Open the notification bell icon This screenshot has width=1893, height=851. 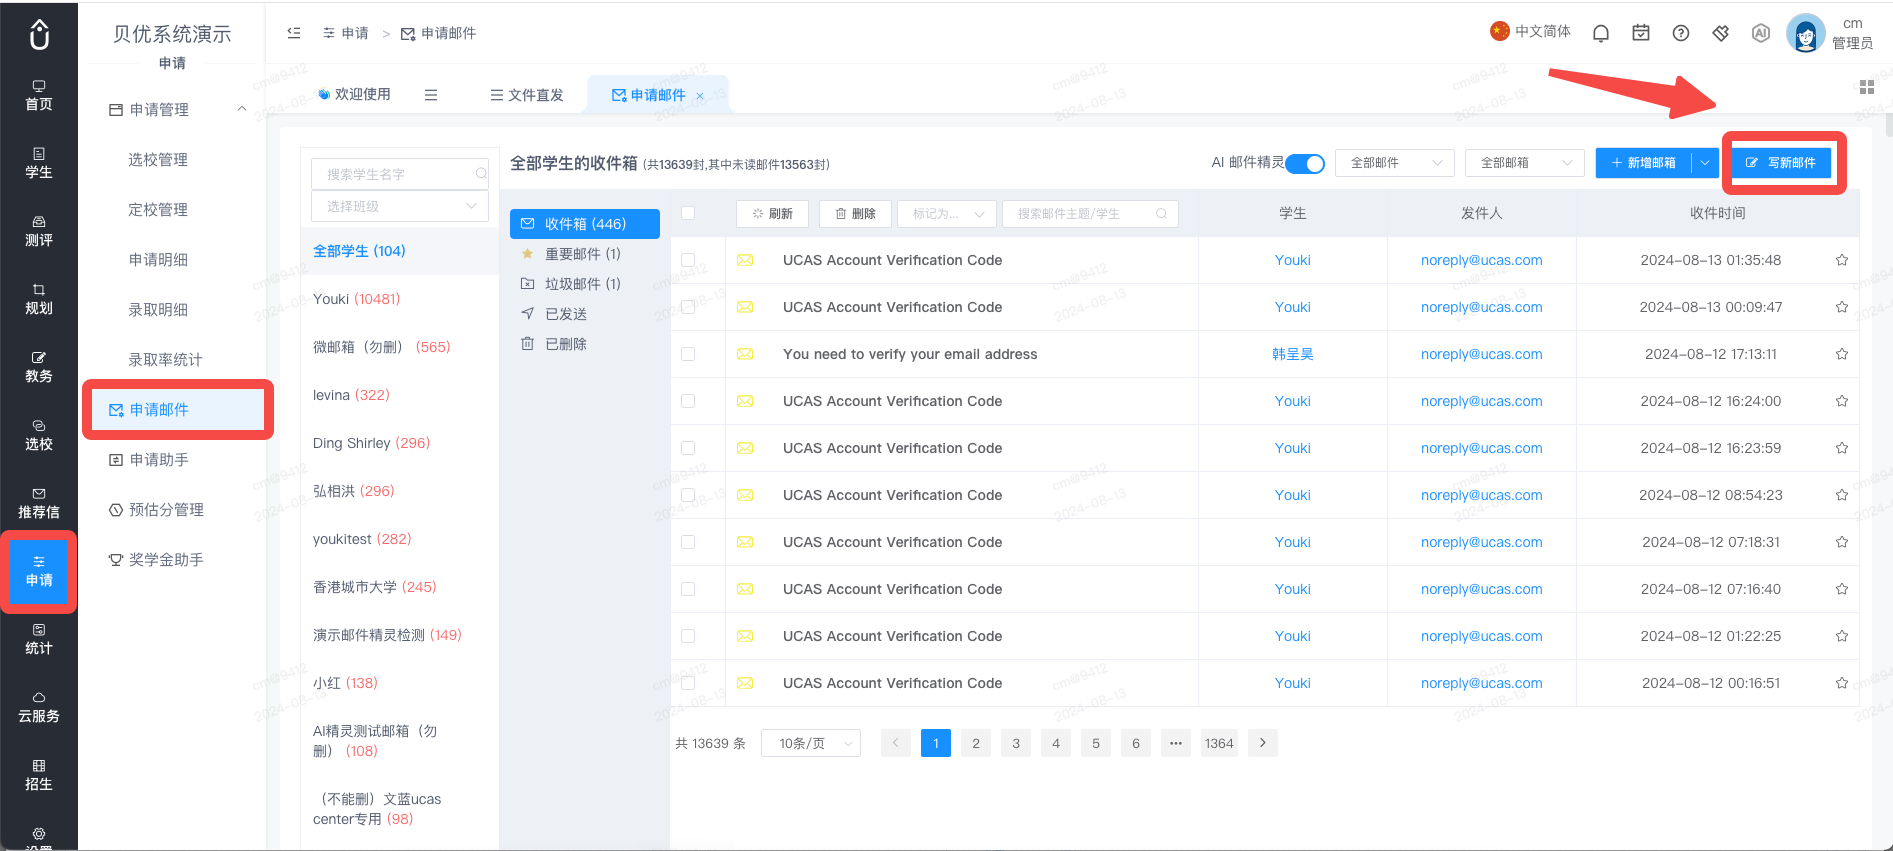(x=1601, y=33)
